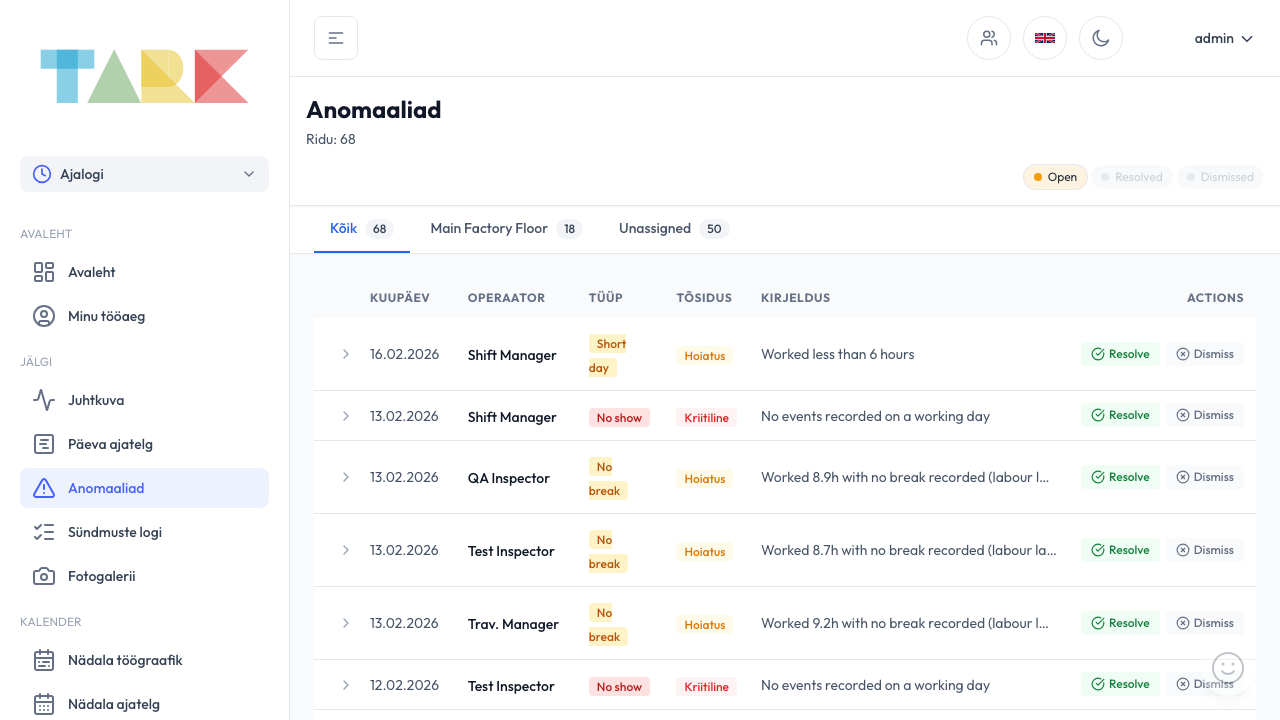This screenshot has width=1280, height=720.
Task: Open Avaleht dashboard from sidebar
Action: click(91, 272)
